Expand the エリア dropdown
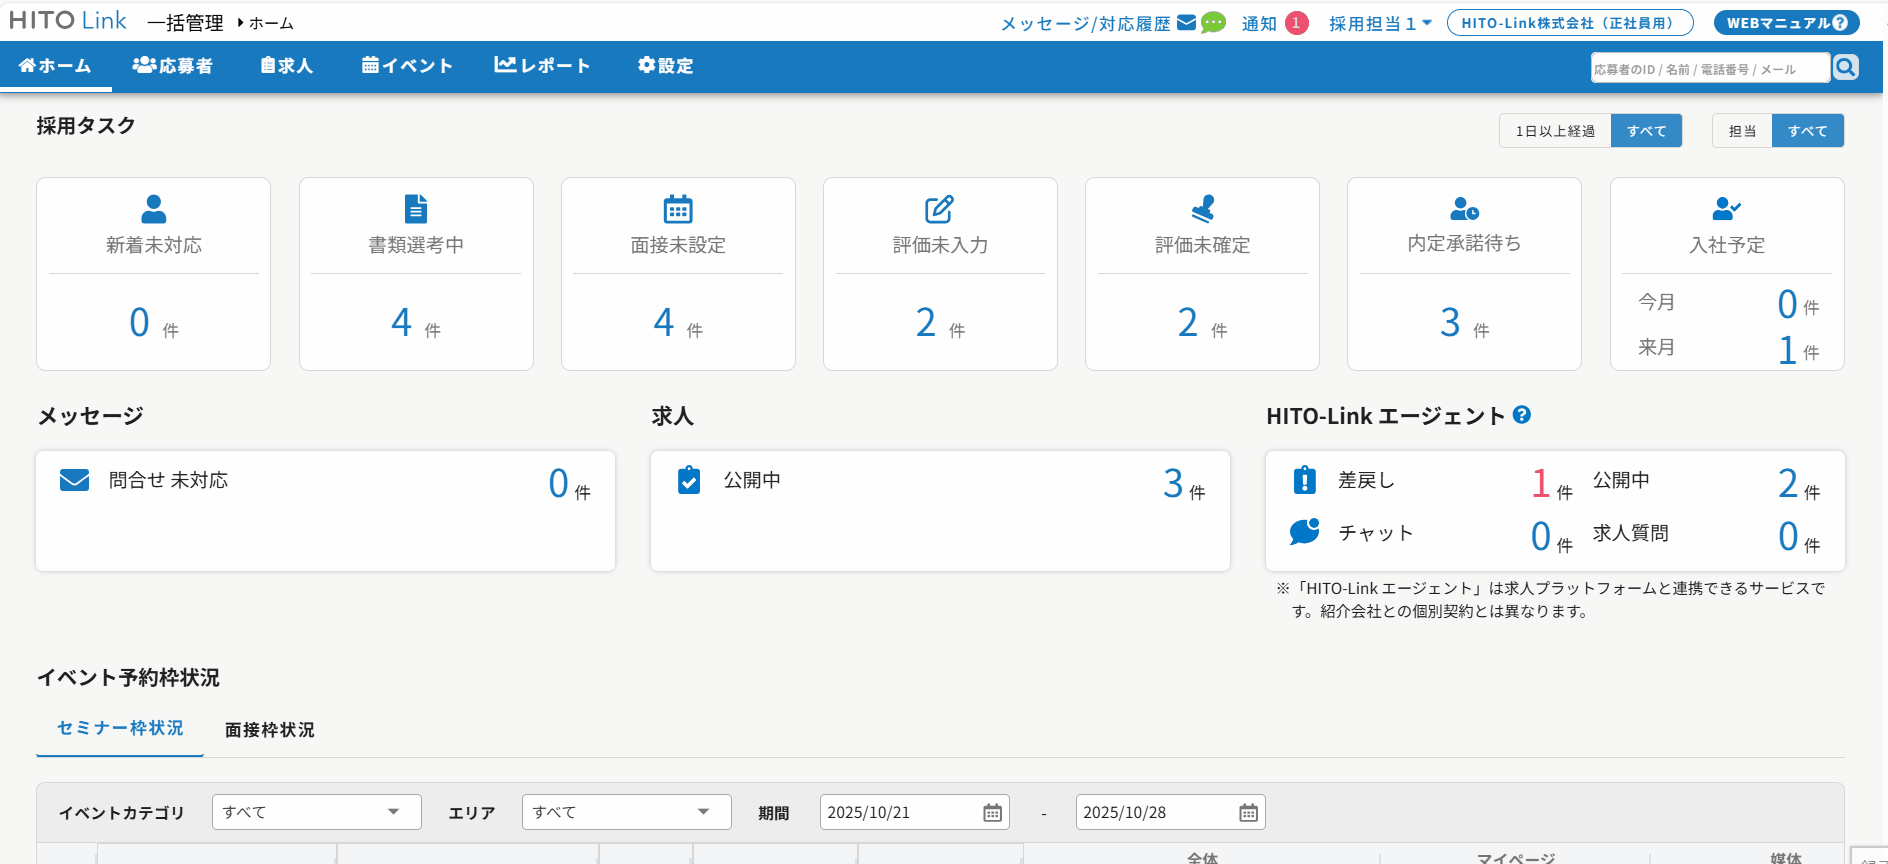This screenshot has width=1888, height=864. tap(626, 812)
